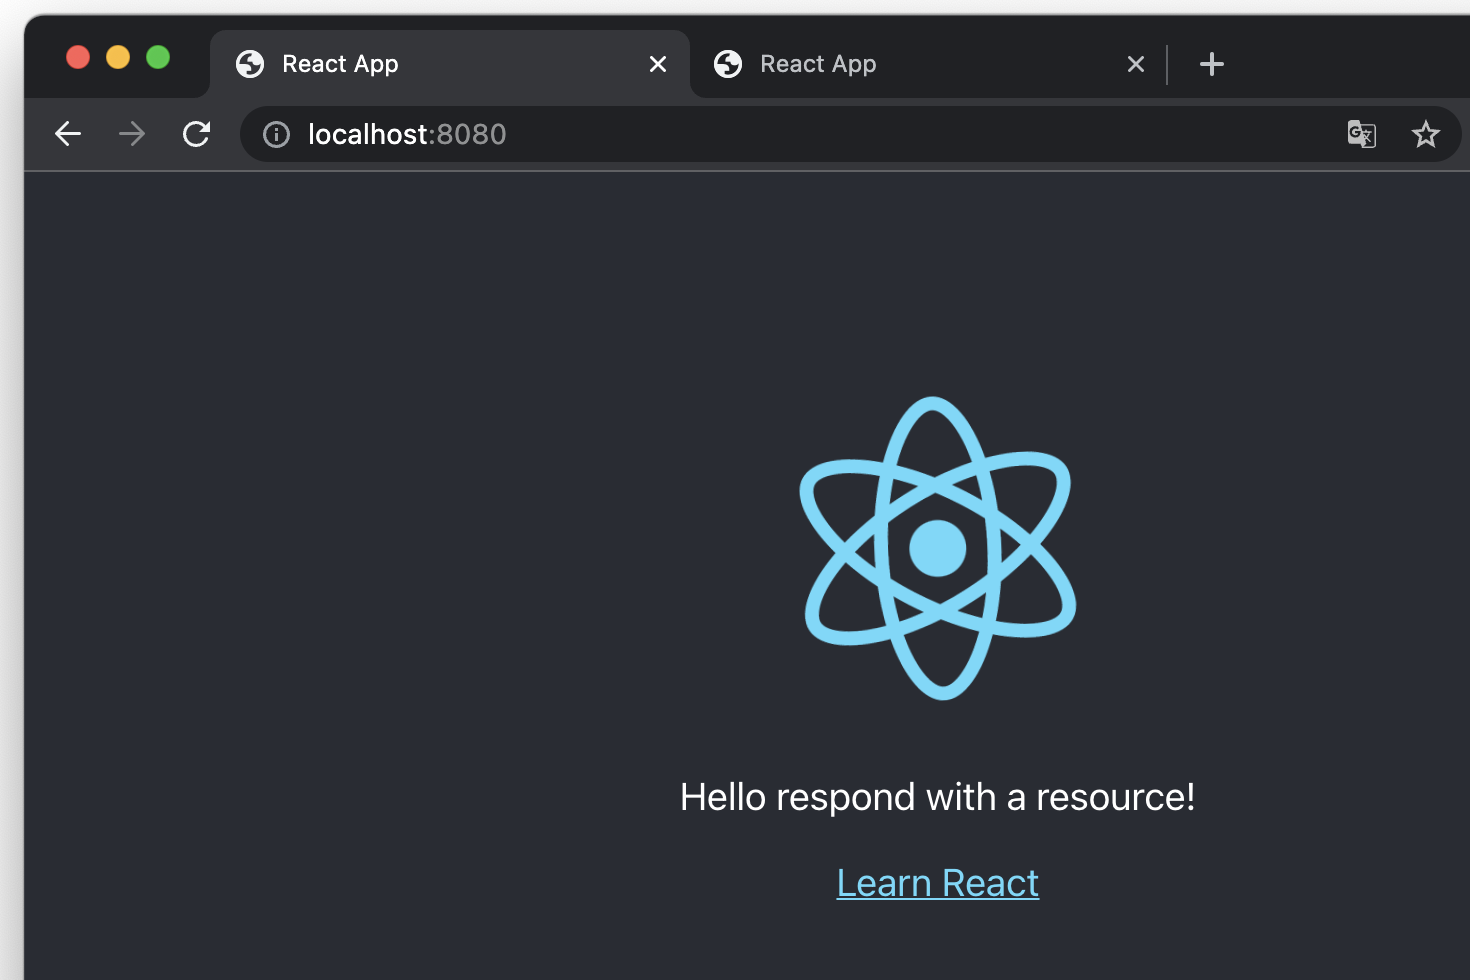Open the Learn React link
Image resolution: width=1470 pixels, height=980 pixels.
click(938, 883)
